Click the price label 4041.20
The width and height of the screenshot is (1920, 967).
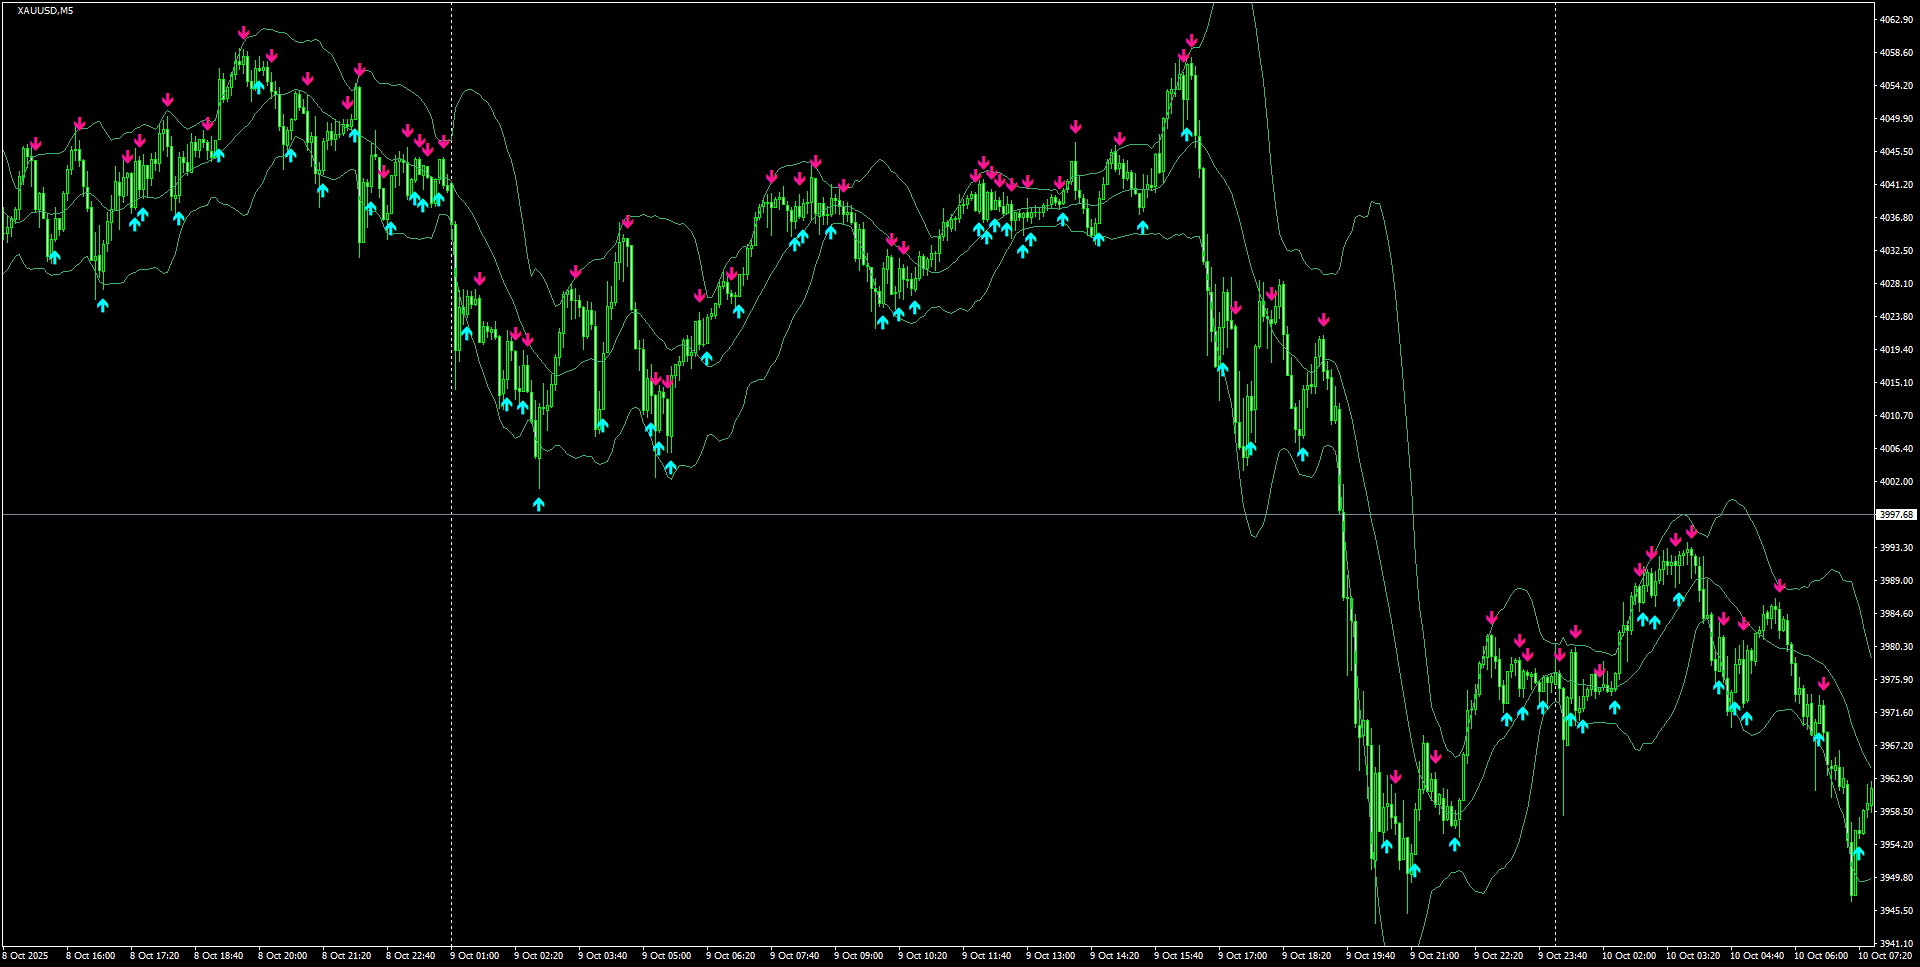(1896, 185)
